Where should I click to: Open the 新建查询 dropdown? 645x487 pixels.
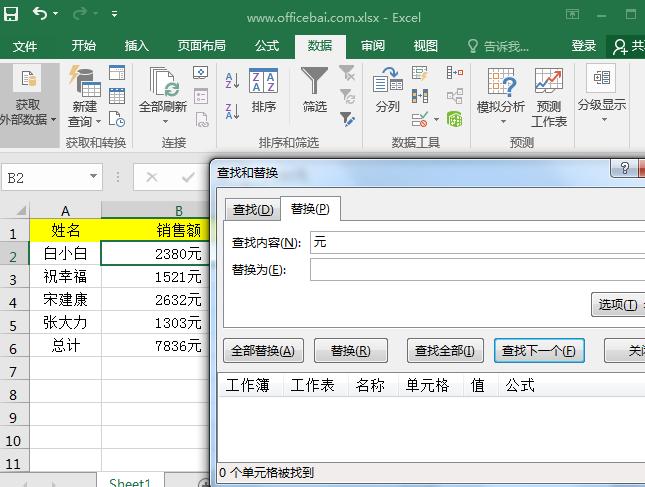pyautogui.click(x=85, y=96)
